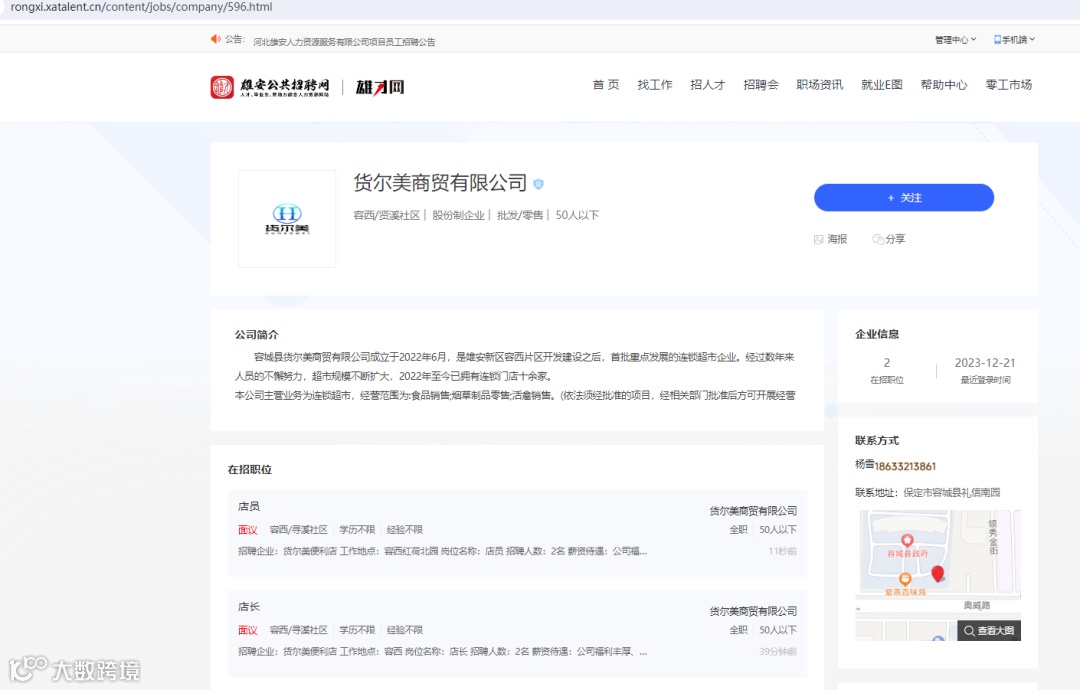Click the 2023-12-21 last login date
The height and width of the screenshot is (690, 1080).
(985, 363)
